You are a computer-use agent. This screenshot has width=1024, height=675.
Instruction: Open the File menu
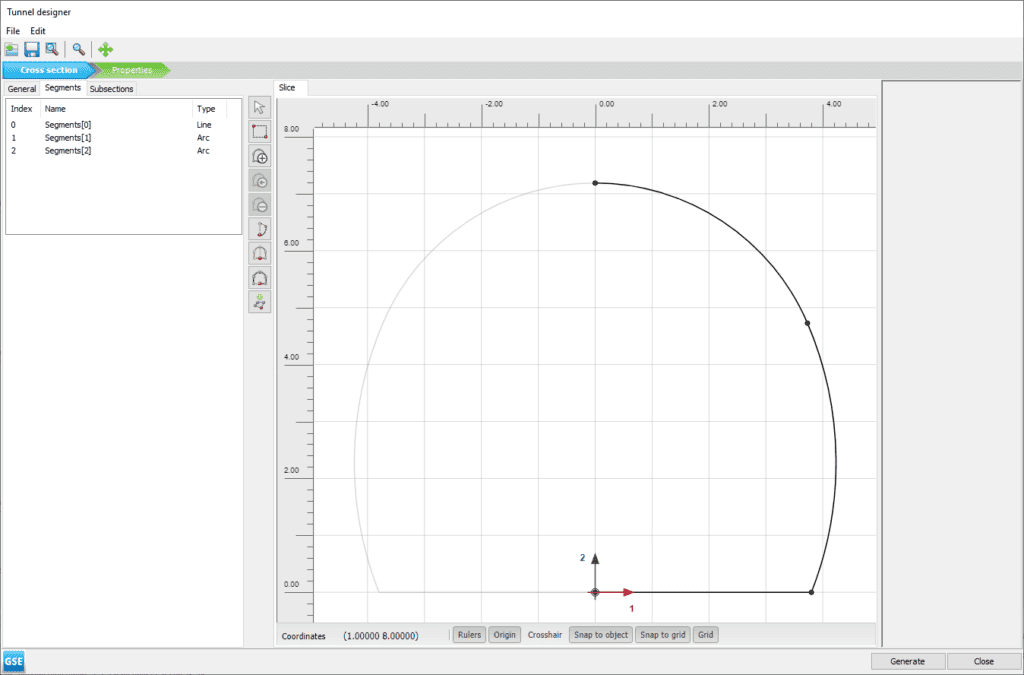[12, 30]
